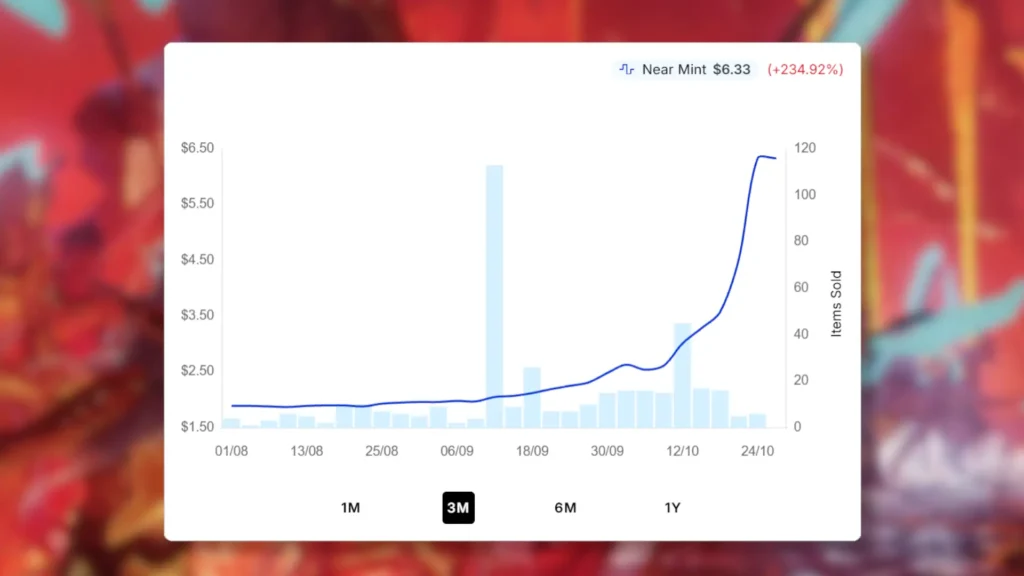Screen dimensions: 1024x576
Task: Click the sales bar above 18/09
Action: pos(532,398)
